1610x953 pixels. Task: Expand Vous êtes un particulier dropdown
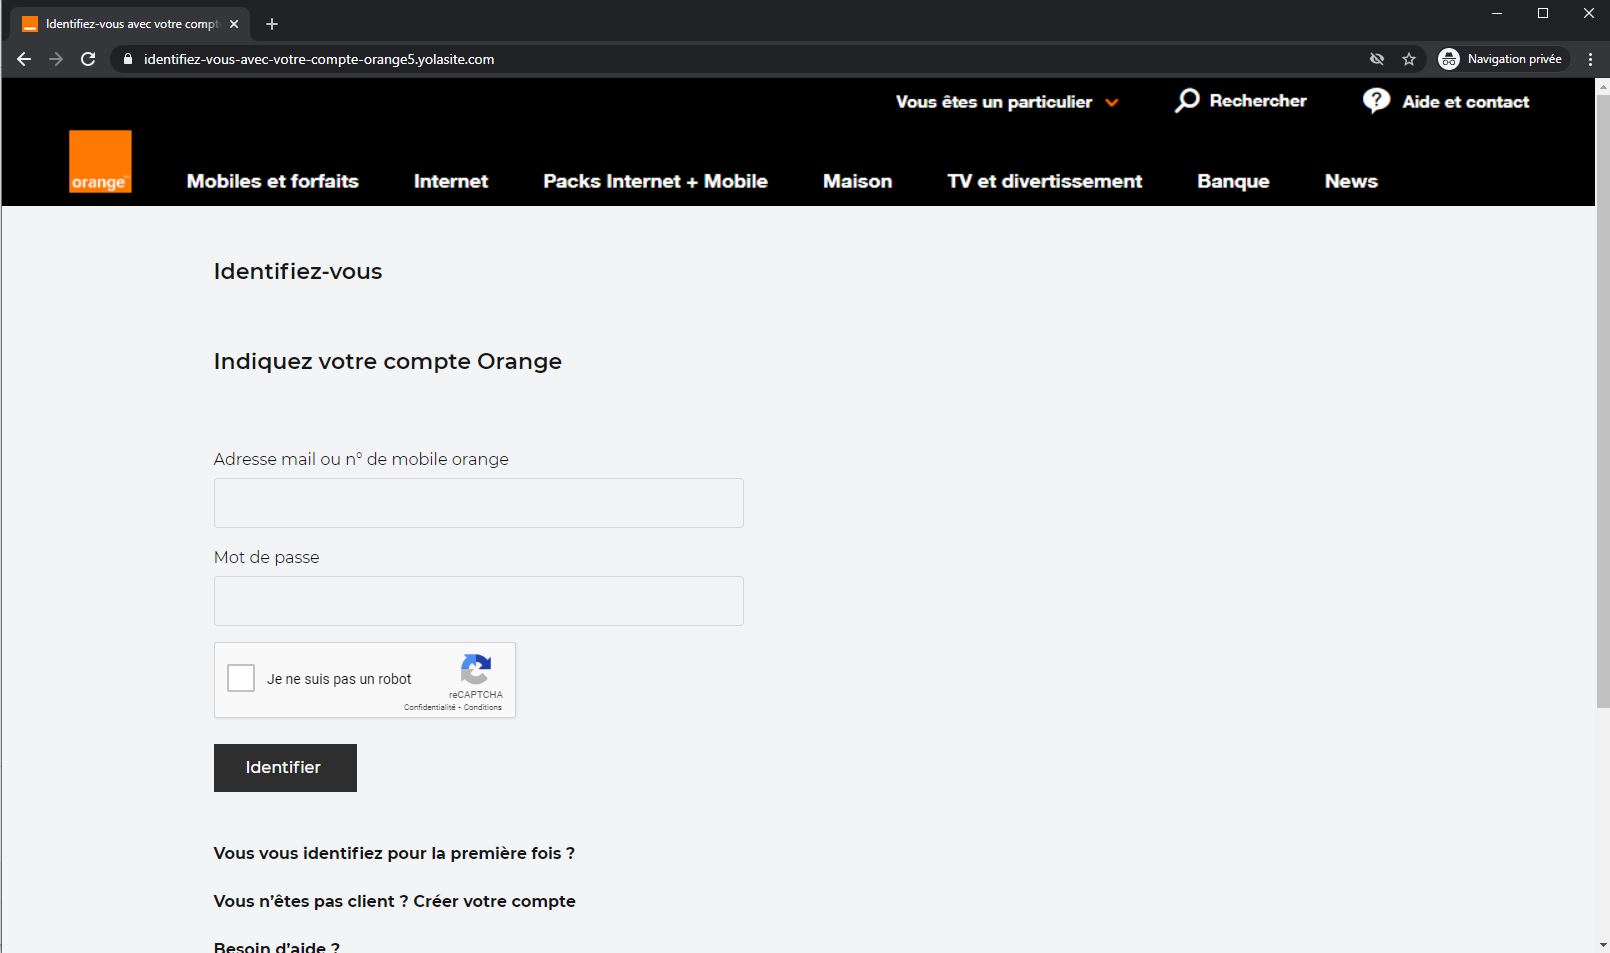point(1007,102)
